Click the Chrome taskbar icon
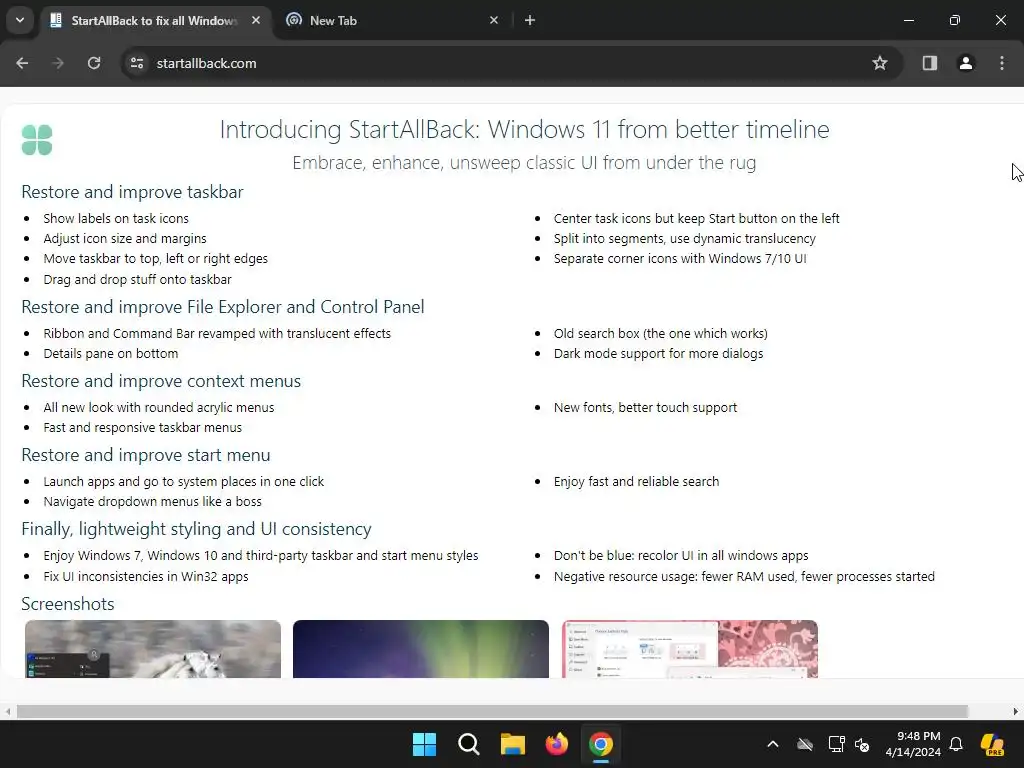Image resolution: width=1024 pixels, height=768 pixels. click(x=601, y=744)
